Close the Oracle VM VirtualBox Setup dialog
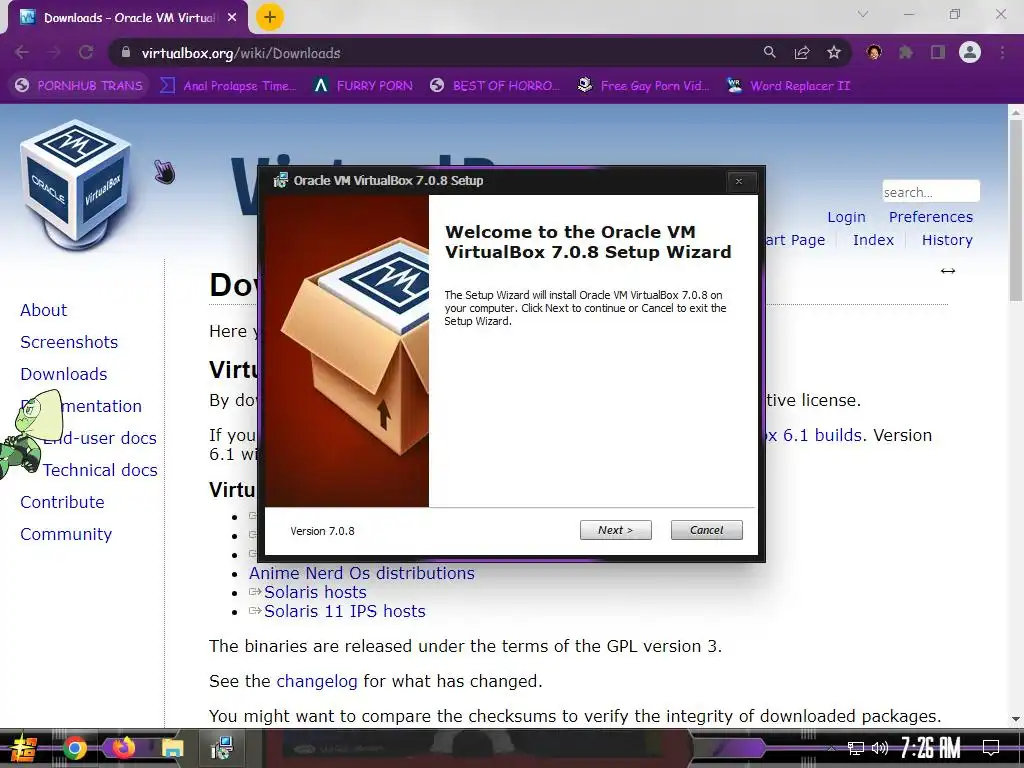Screen dimensions: 1024x768 tap(739, 182)
